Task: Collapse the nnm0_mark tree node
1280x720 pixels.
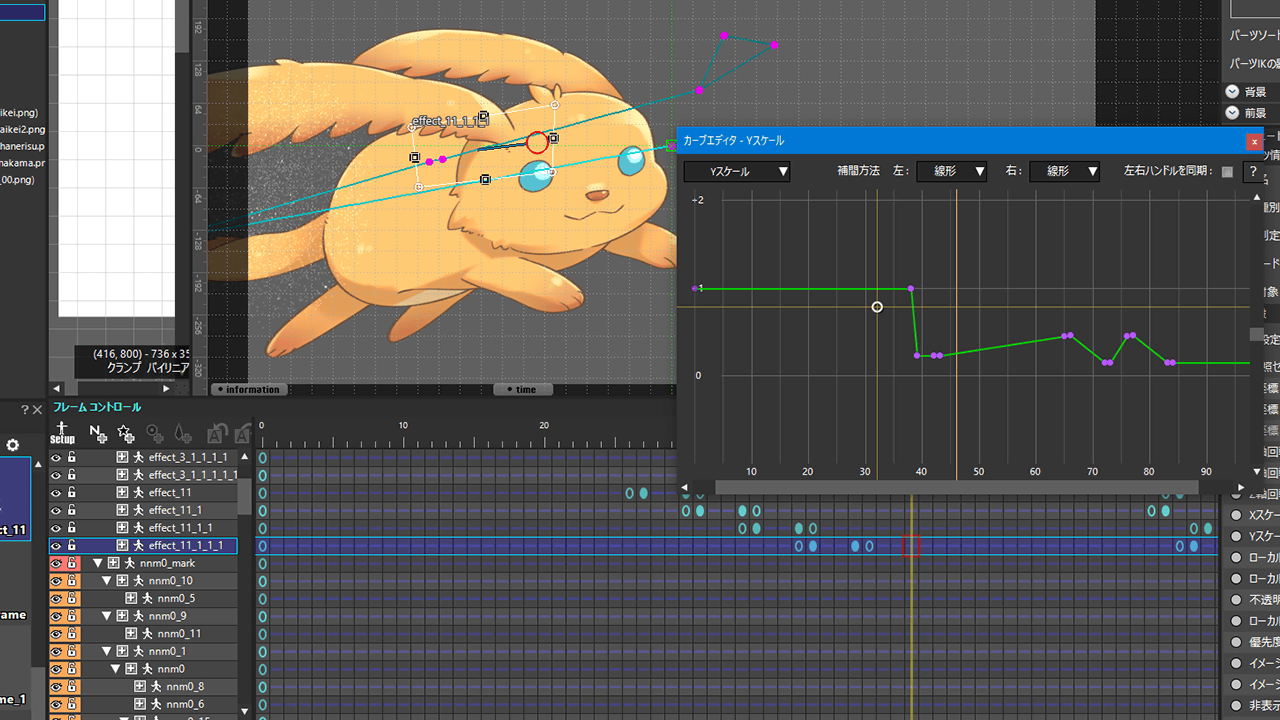Action: [98, 564]
